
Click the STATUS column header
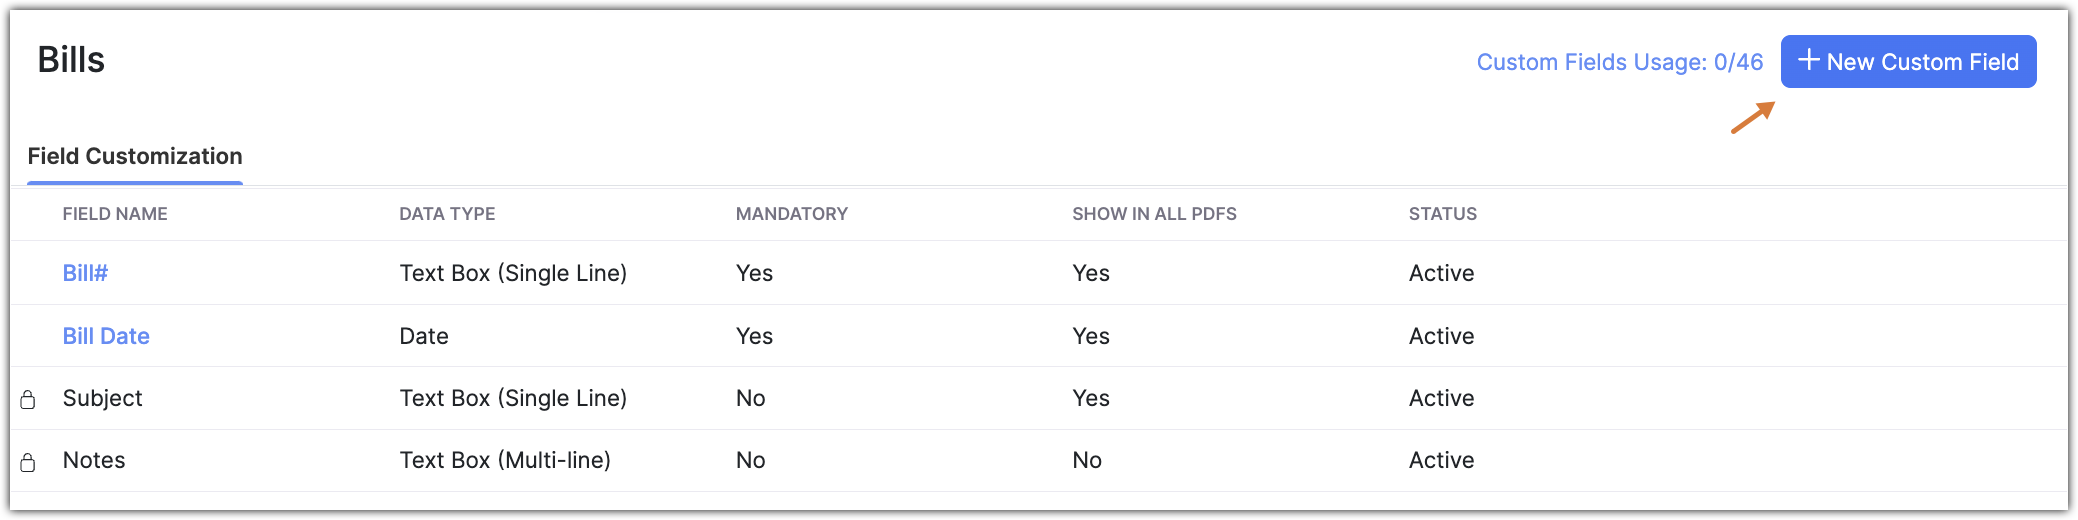1442,214
